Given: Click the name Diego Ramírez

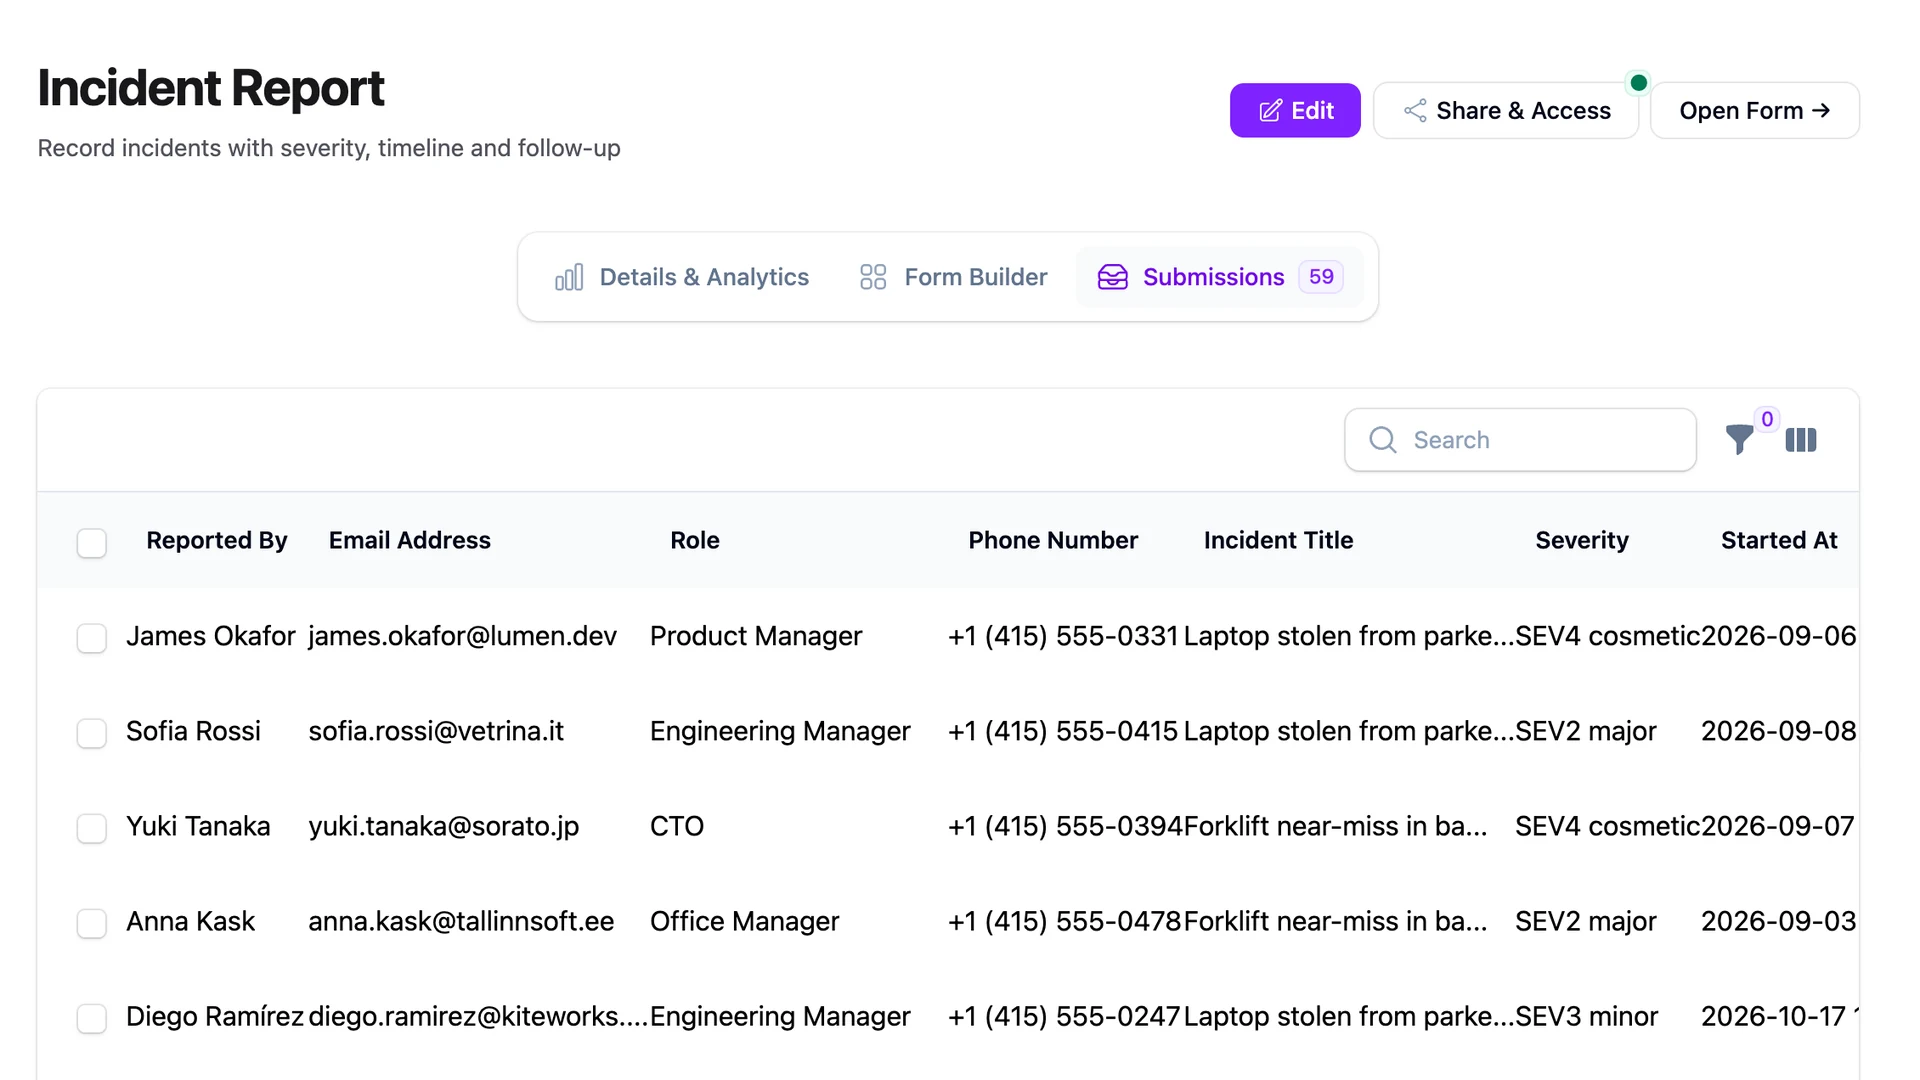Looking at the screenshot, I should 215,1016.
